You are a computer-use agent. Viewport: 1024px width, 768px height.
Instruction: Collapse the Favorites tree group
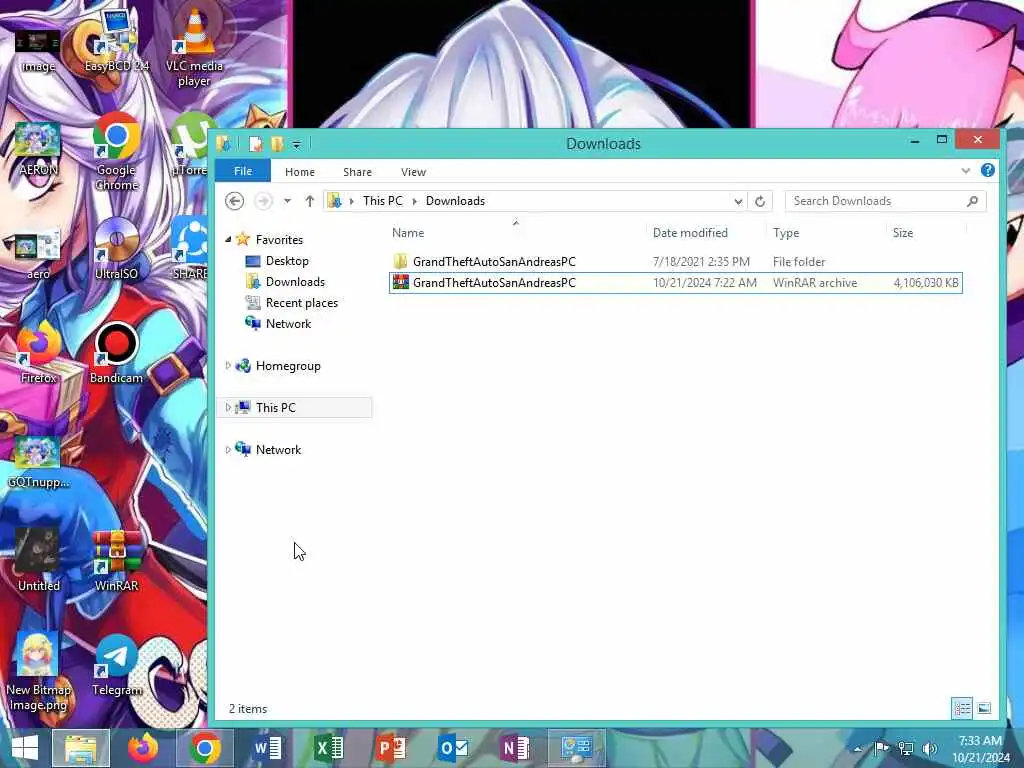coord(228,240)
